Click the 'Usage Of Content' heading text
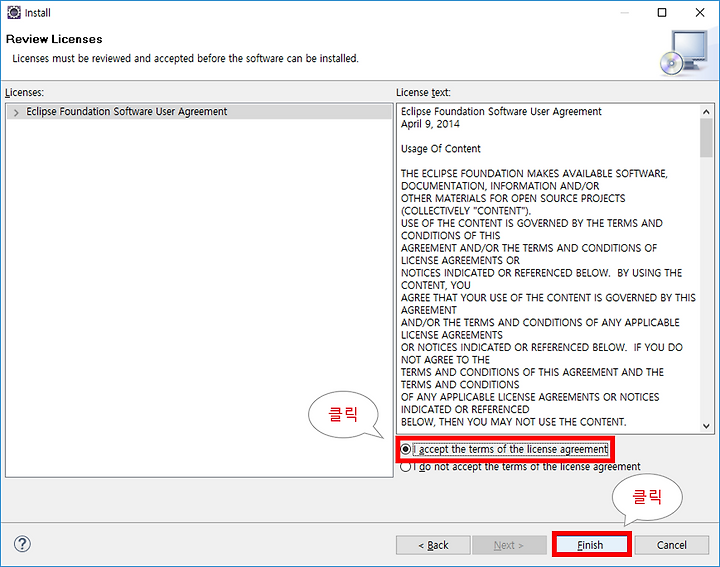The width and height of the screenshot is (720, 567). (441, 149)
